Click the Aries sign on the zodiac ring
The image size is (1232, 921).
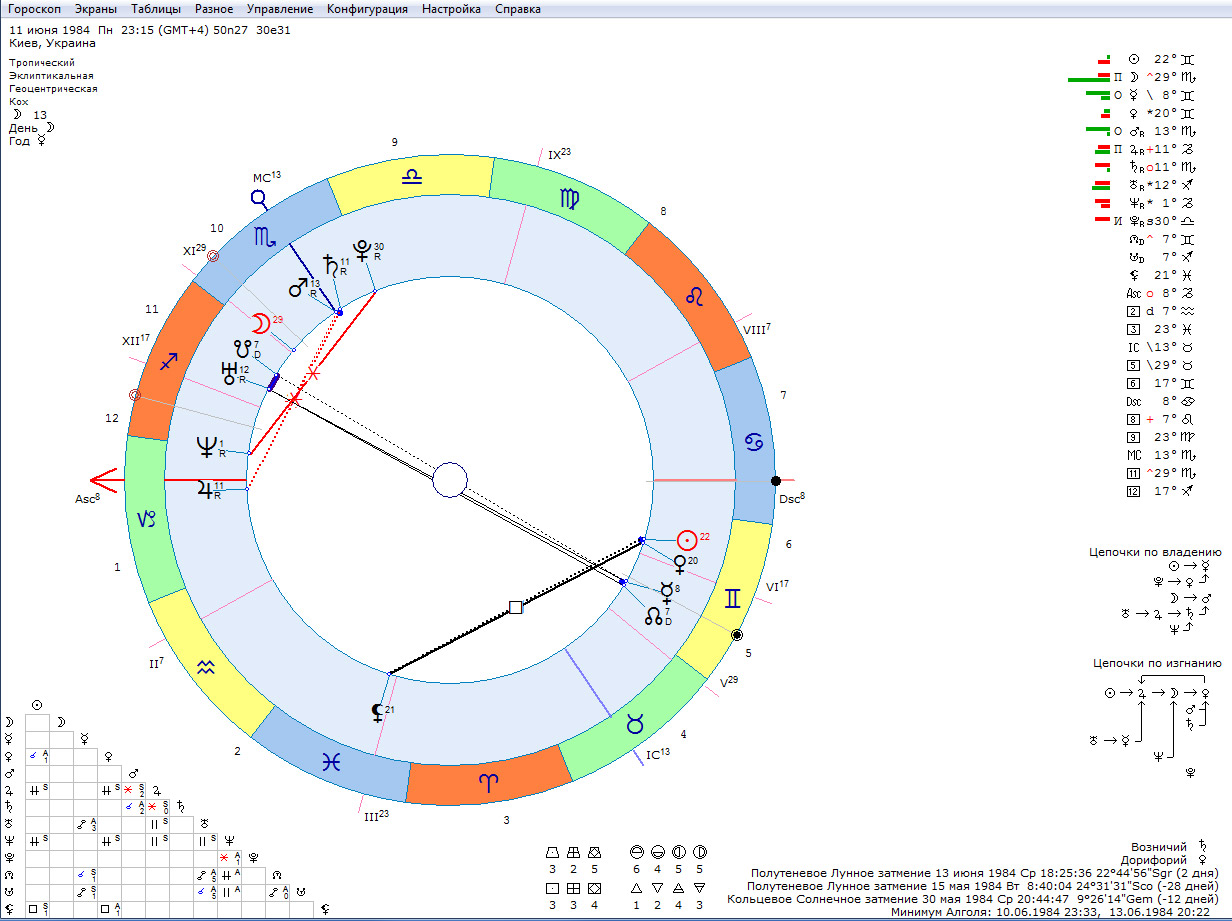click(485, 783)
